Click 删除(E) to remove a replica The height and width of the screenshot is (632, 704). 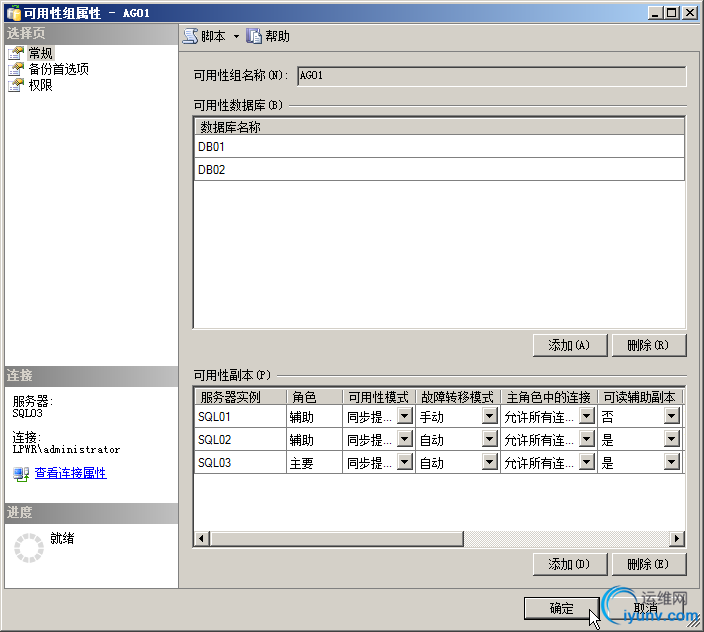649,564
